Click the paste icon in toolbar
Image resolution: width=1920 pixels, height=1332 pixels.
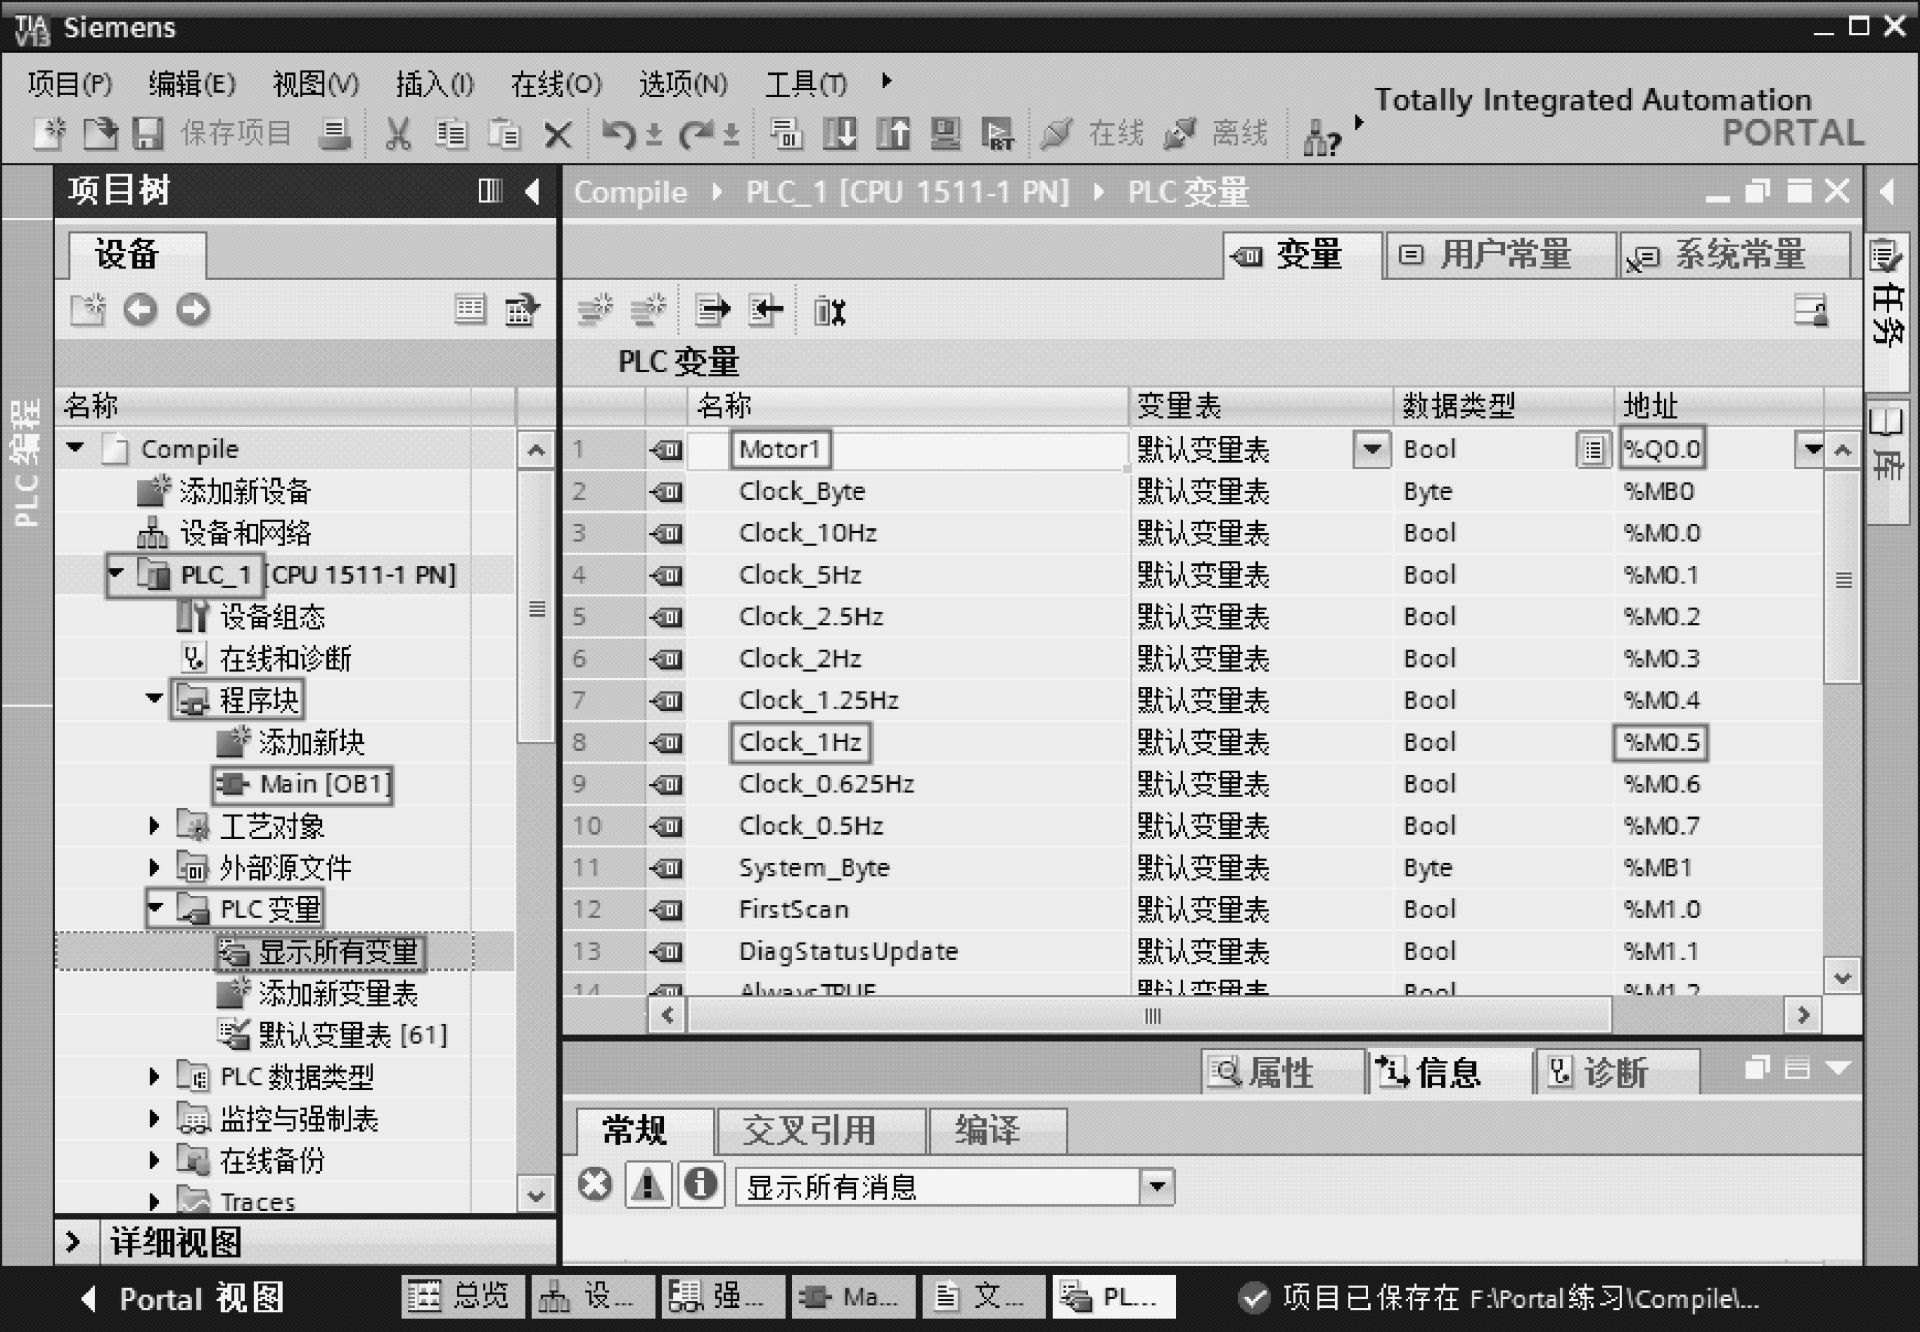[504, 133]
